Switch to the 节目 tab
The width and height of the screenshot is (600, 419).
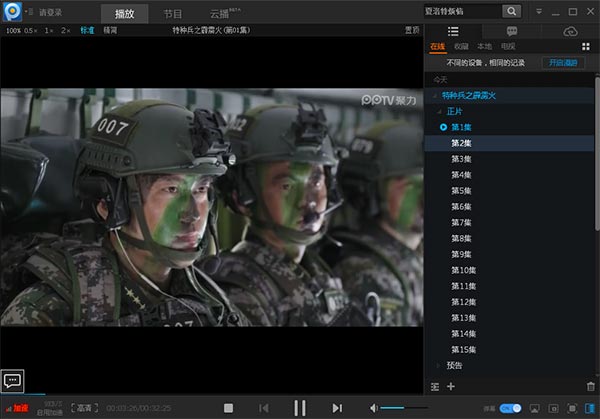173,14
